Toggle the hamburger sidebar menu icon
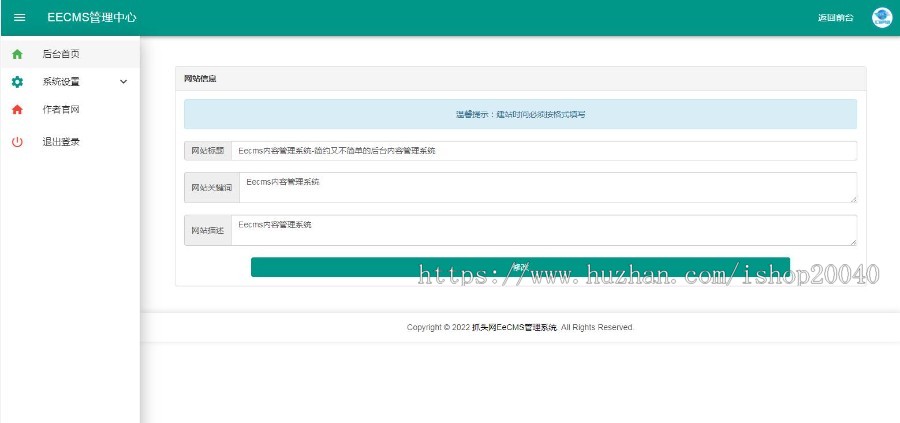This screenshot has height=423, width=900. click(x=19, y=18)
